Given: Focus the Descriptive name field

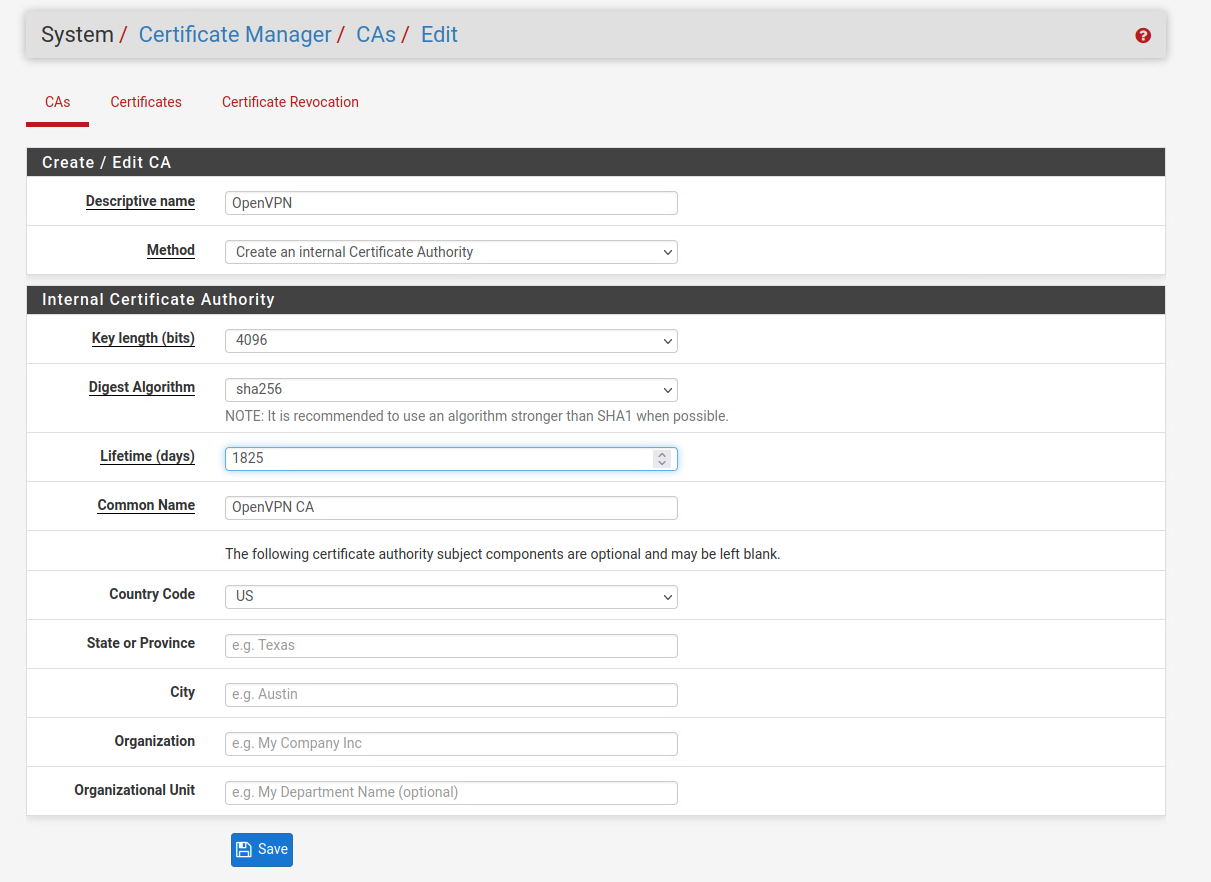Looking at the screenshot, I should pyautogui.click(x=451, y=203).
